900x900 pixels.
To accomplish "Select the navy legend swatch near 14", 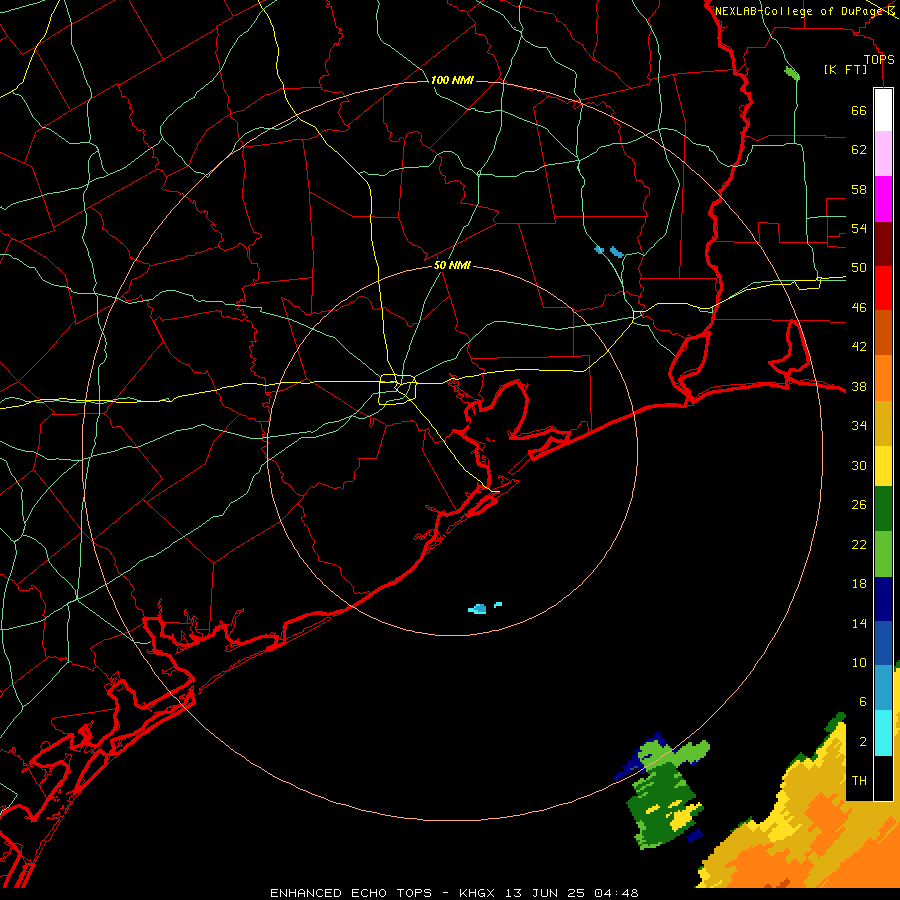I will pos(883,599).
